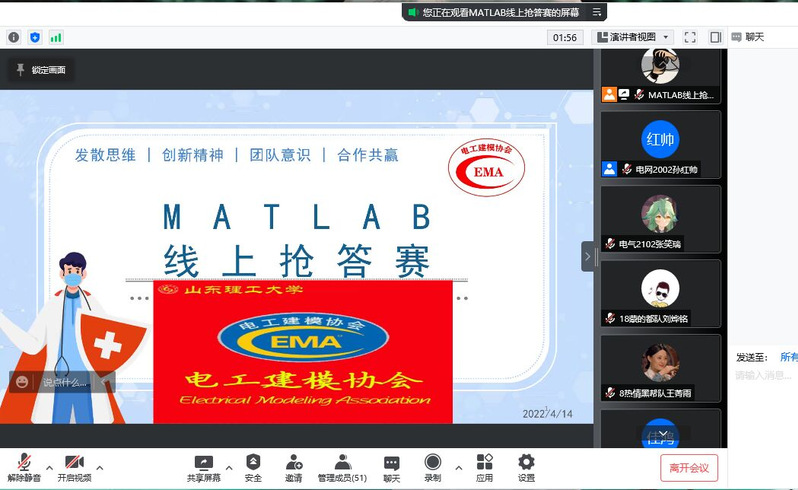Open the Invite (邀请) participants icon

pyautogui.click(x=294, y=463)
